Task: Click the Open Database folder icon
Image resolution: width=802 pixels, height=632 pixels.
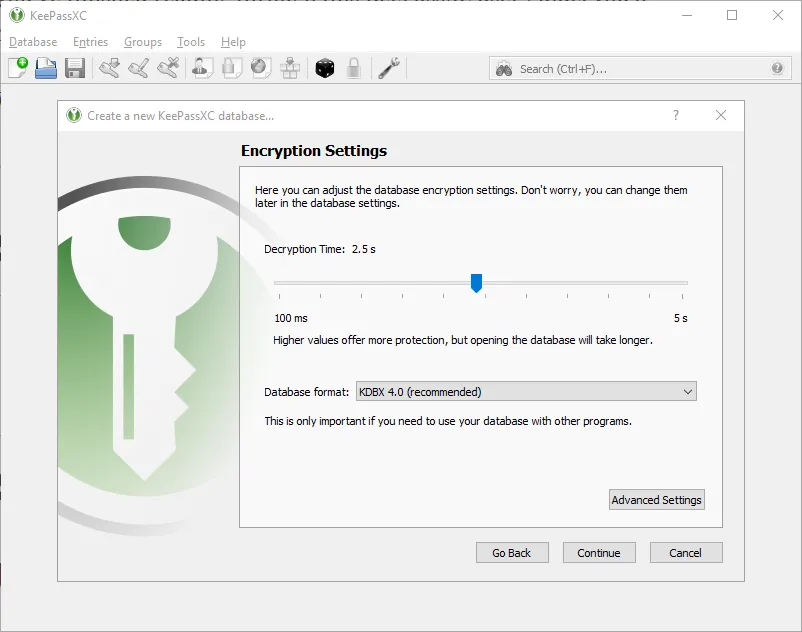Action: pos(46,68)
